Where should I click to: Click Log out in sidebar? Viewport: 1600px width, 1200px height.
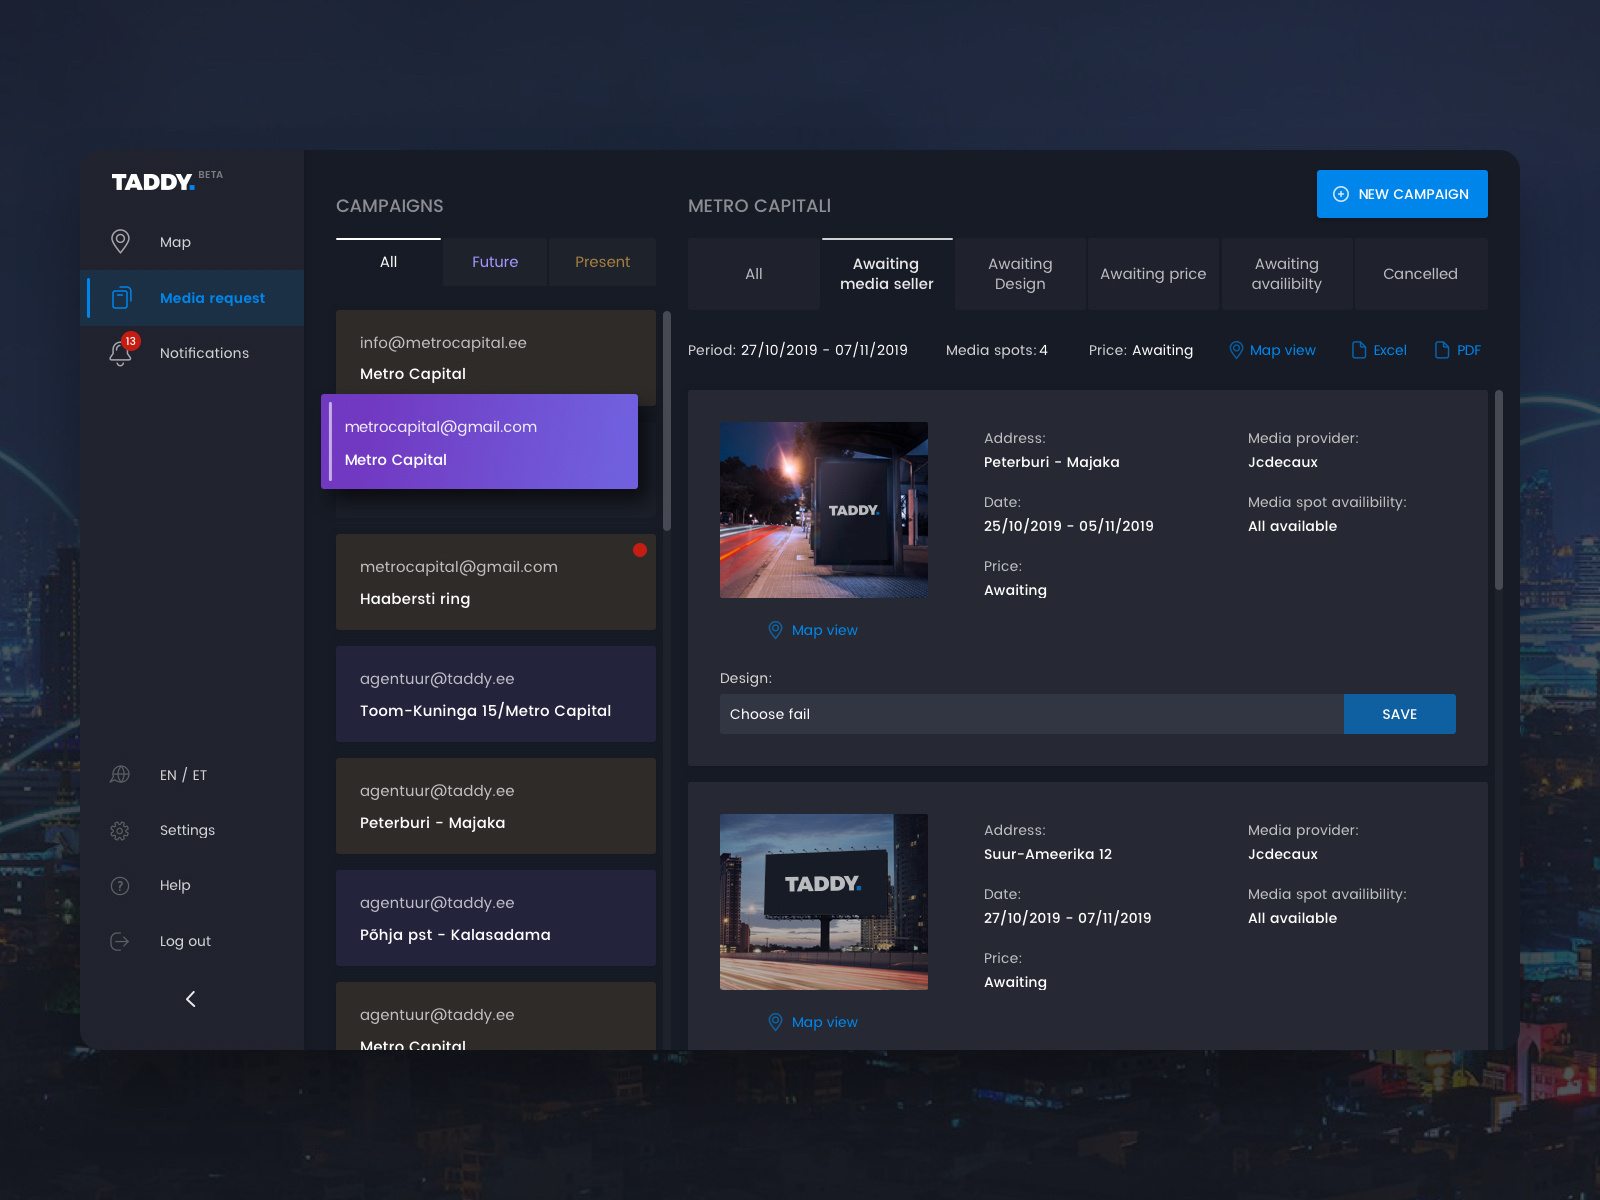click(185, 941)
